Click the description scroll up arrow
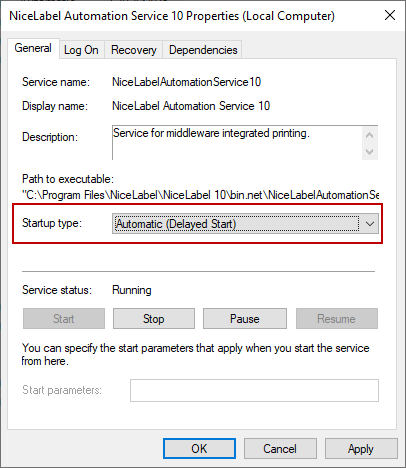 369,135
